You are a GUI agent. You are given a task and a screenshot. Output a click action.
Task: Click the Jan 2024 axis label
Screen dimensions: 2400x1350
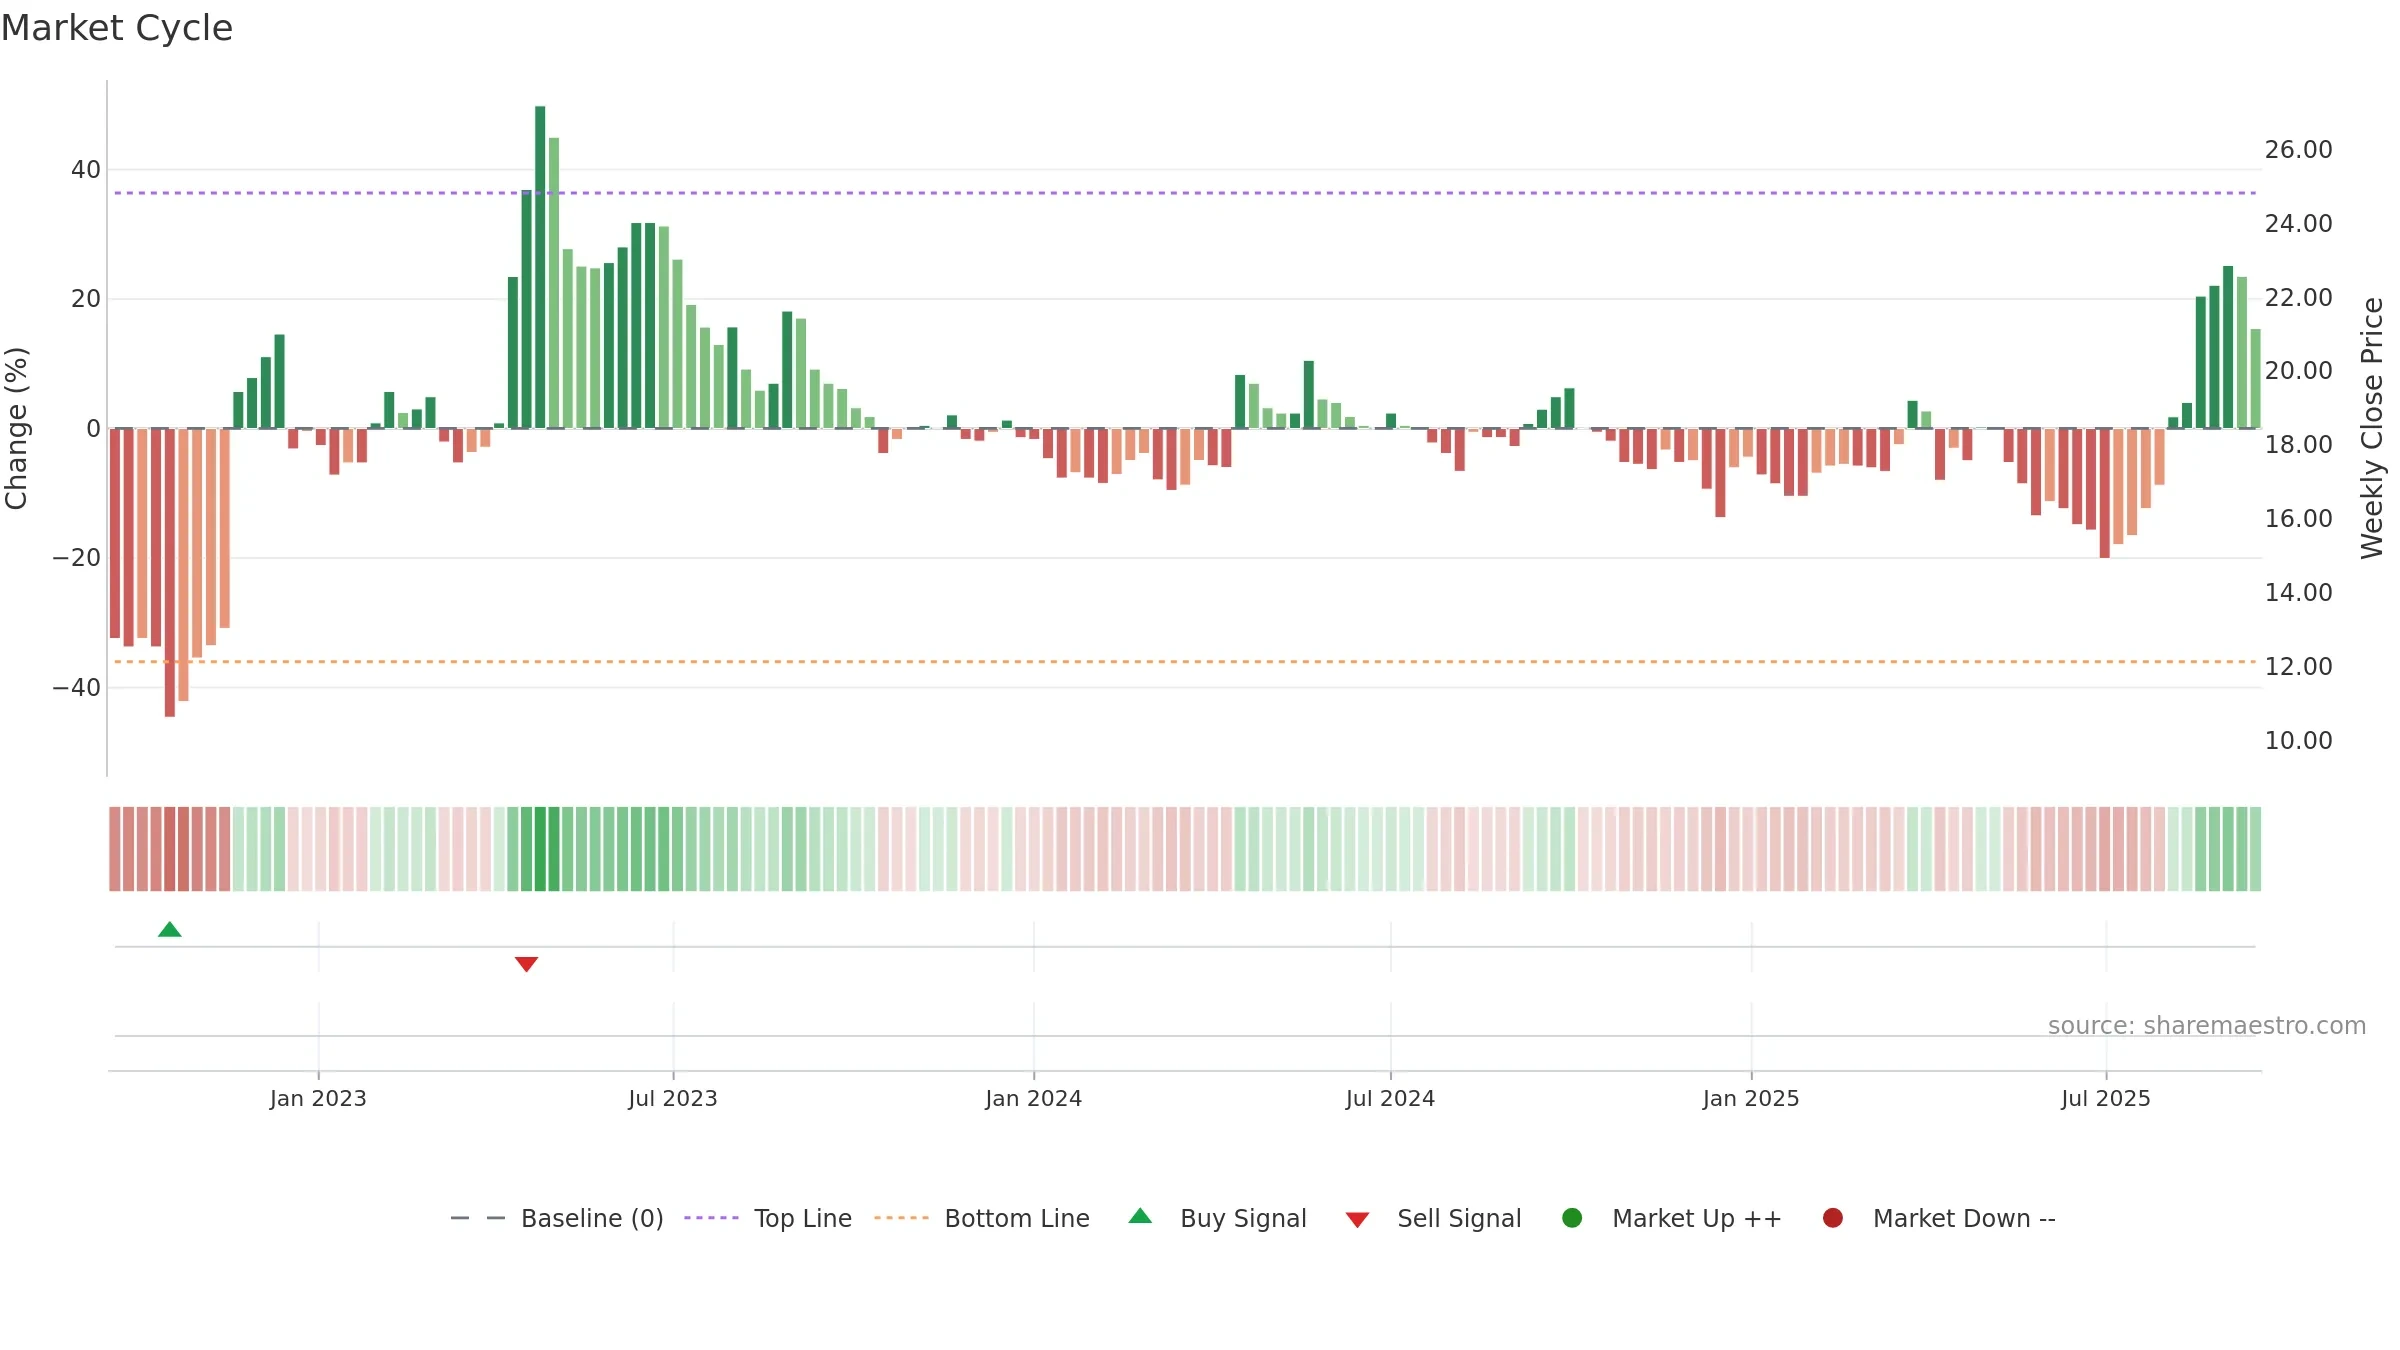[1033, 1099]
